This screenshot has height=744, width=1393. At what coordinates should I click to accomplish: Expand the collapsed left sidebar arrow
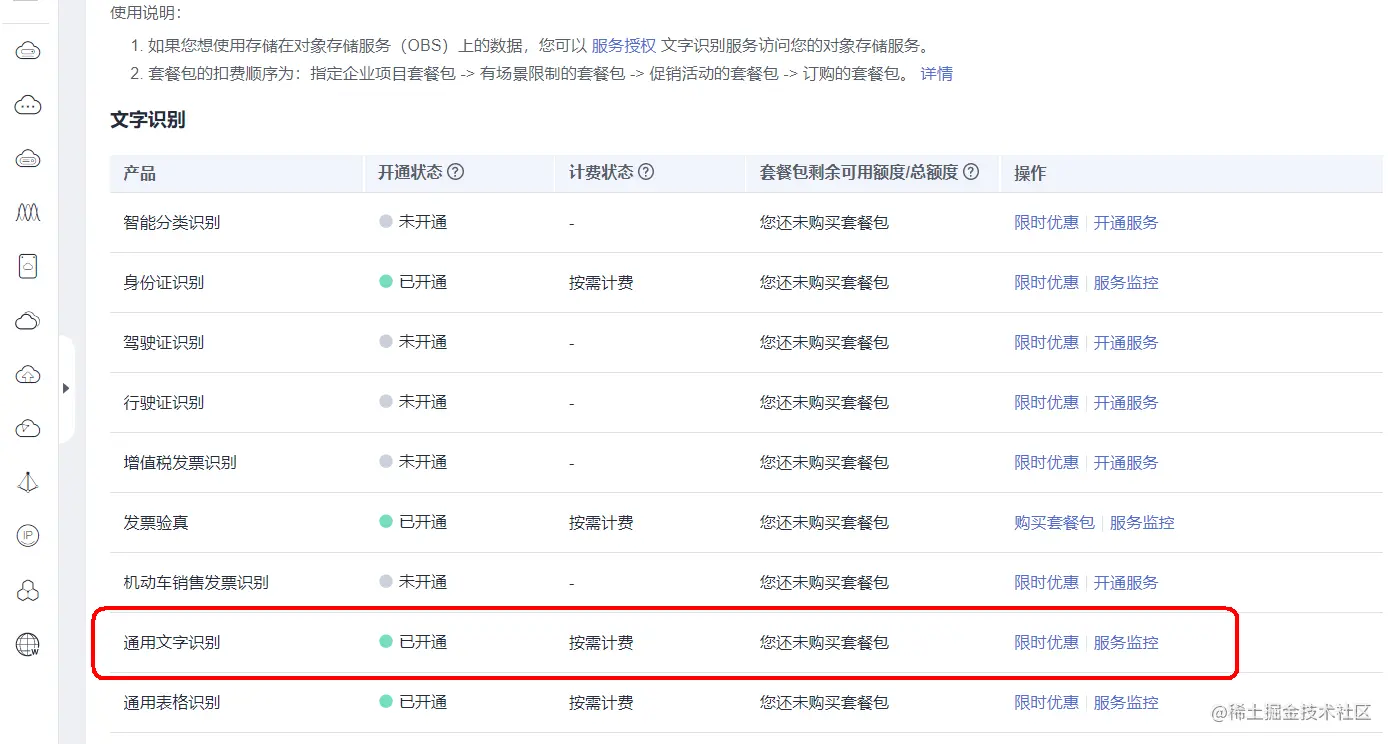66,388
